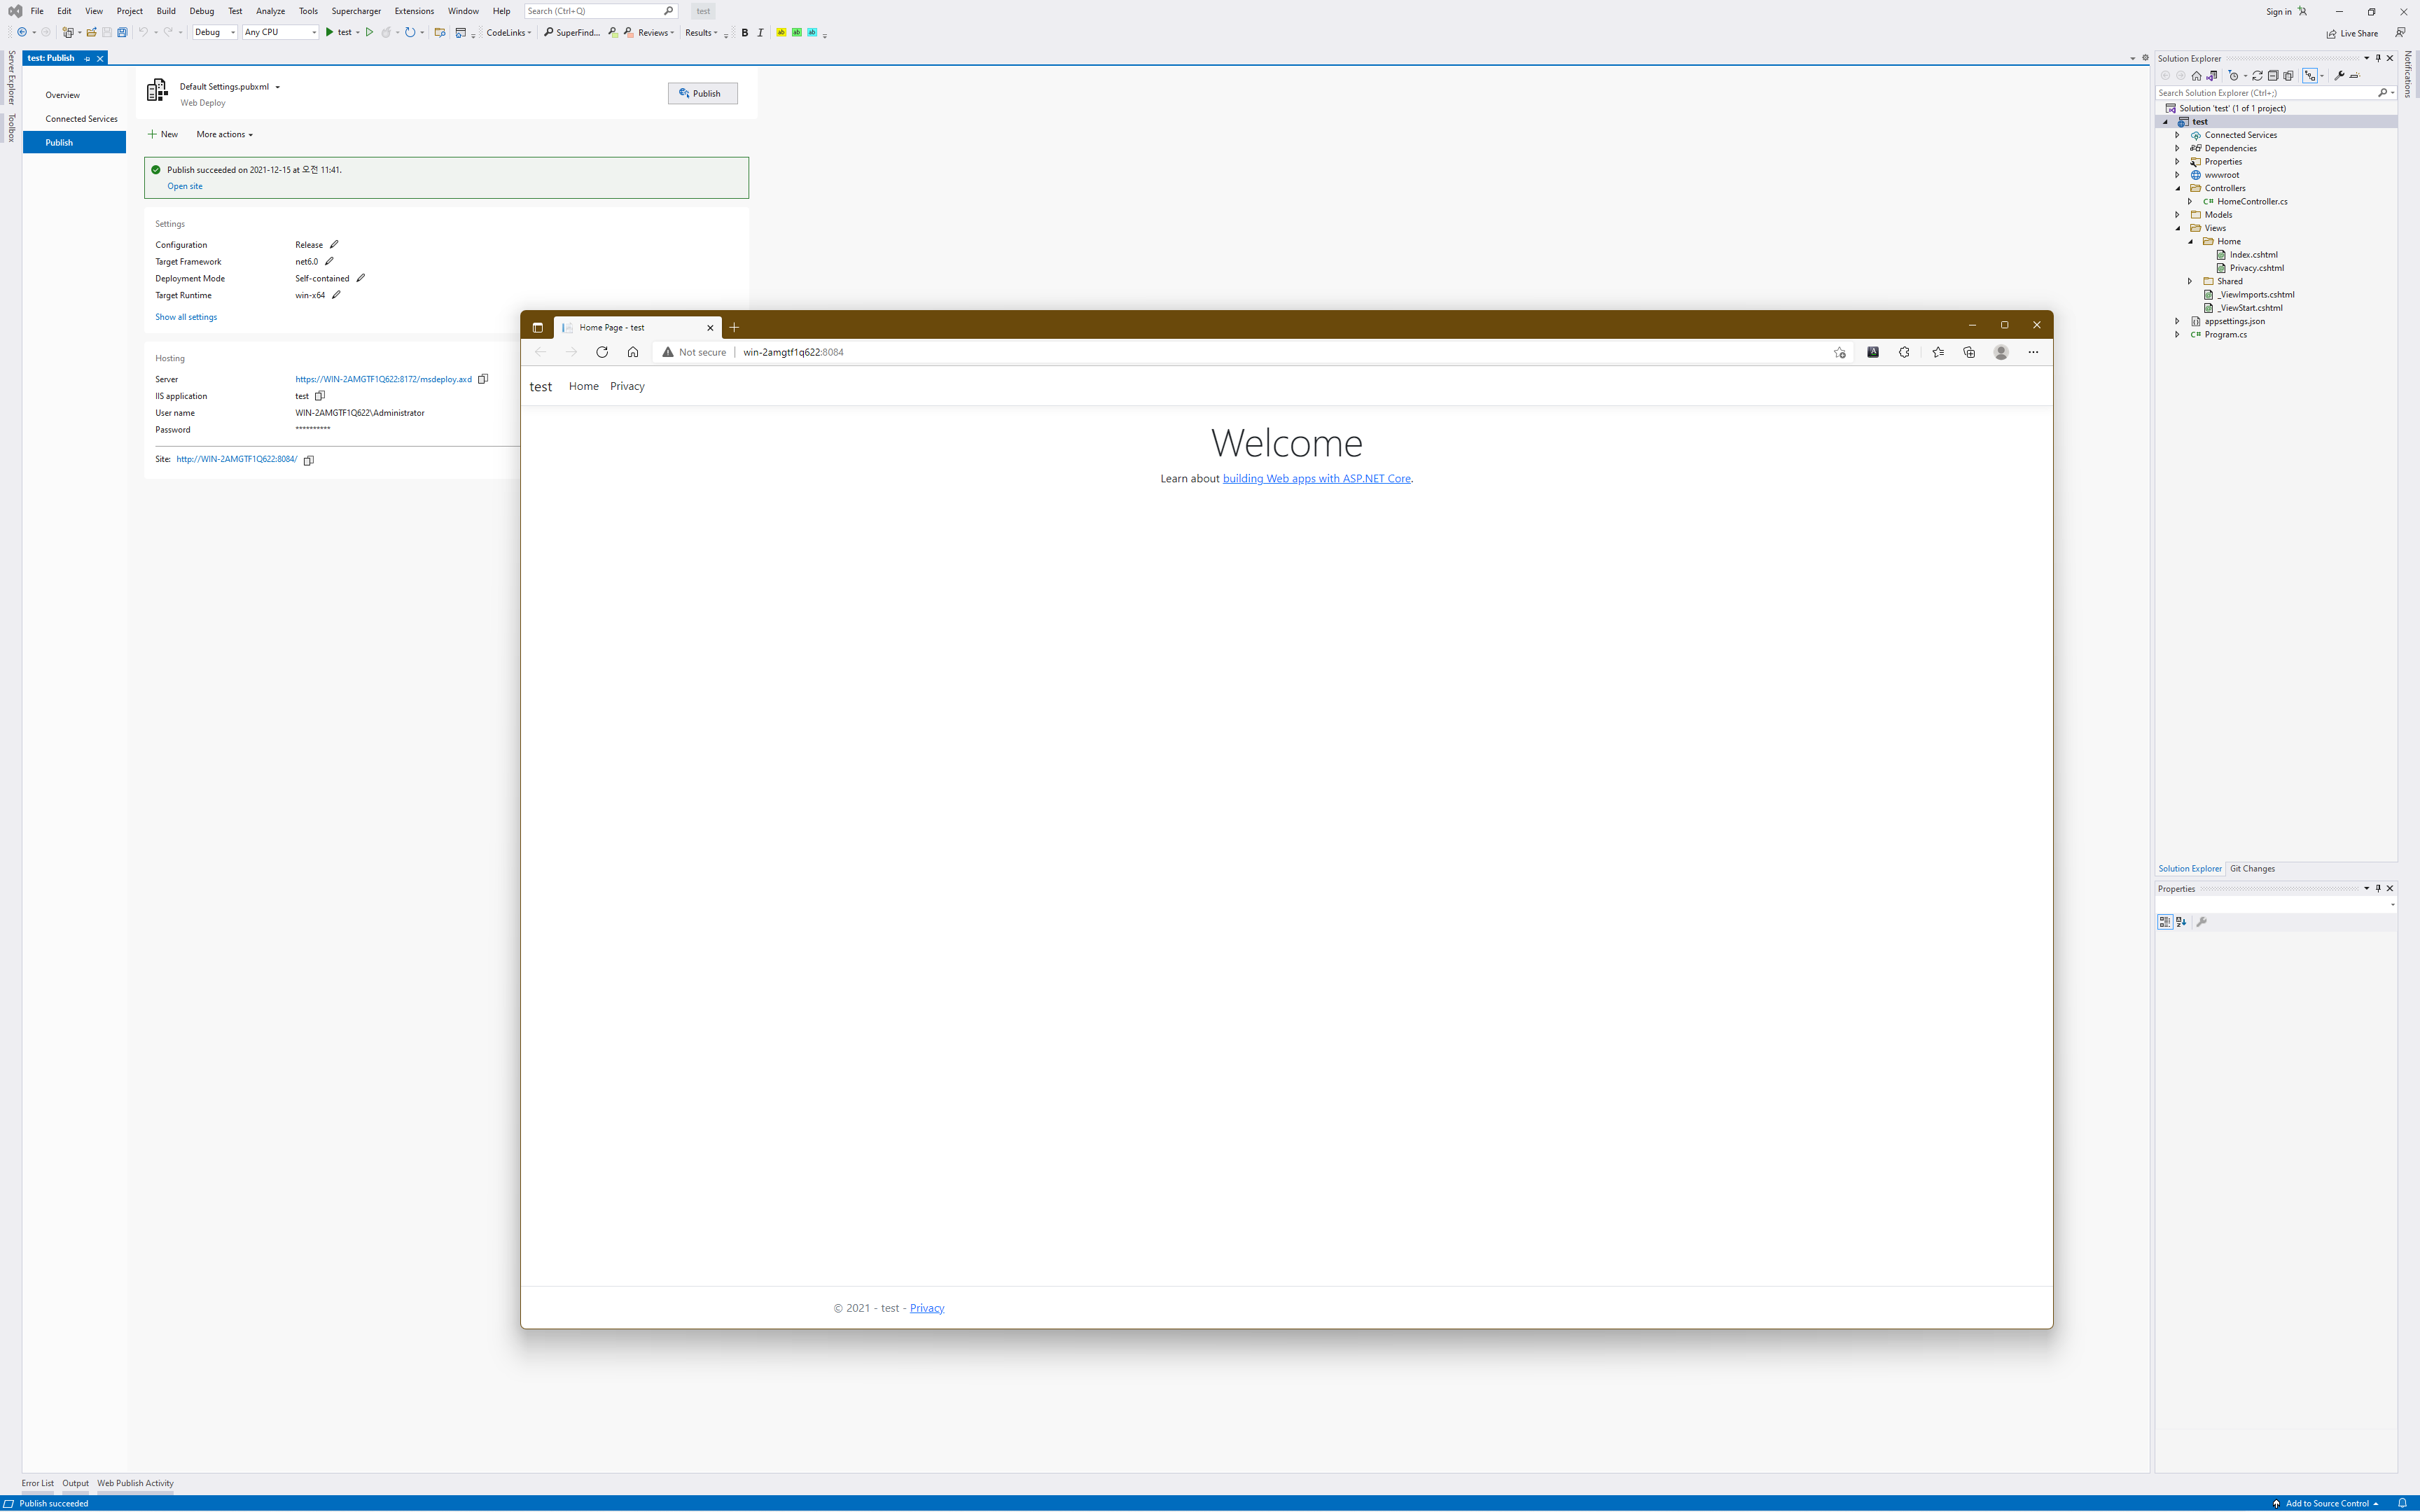Toggle bold formatting in the toolbar
This screenshot has width=2420, height=1512.
(745, 32)
